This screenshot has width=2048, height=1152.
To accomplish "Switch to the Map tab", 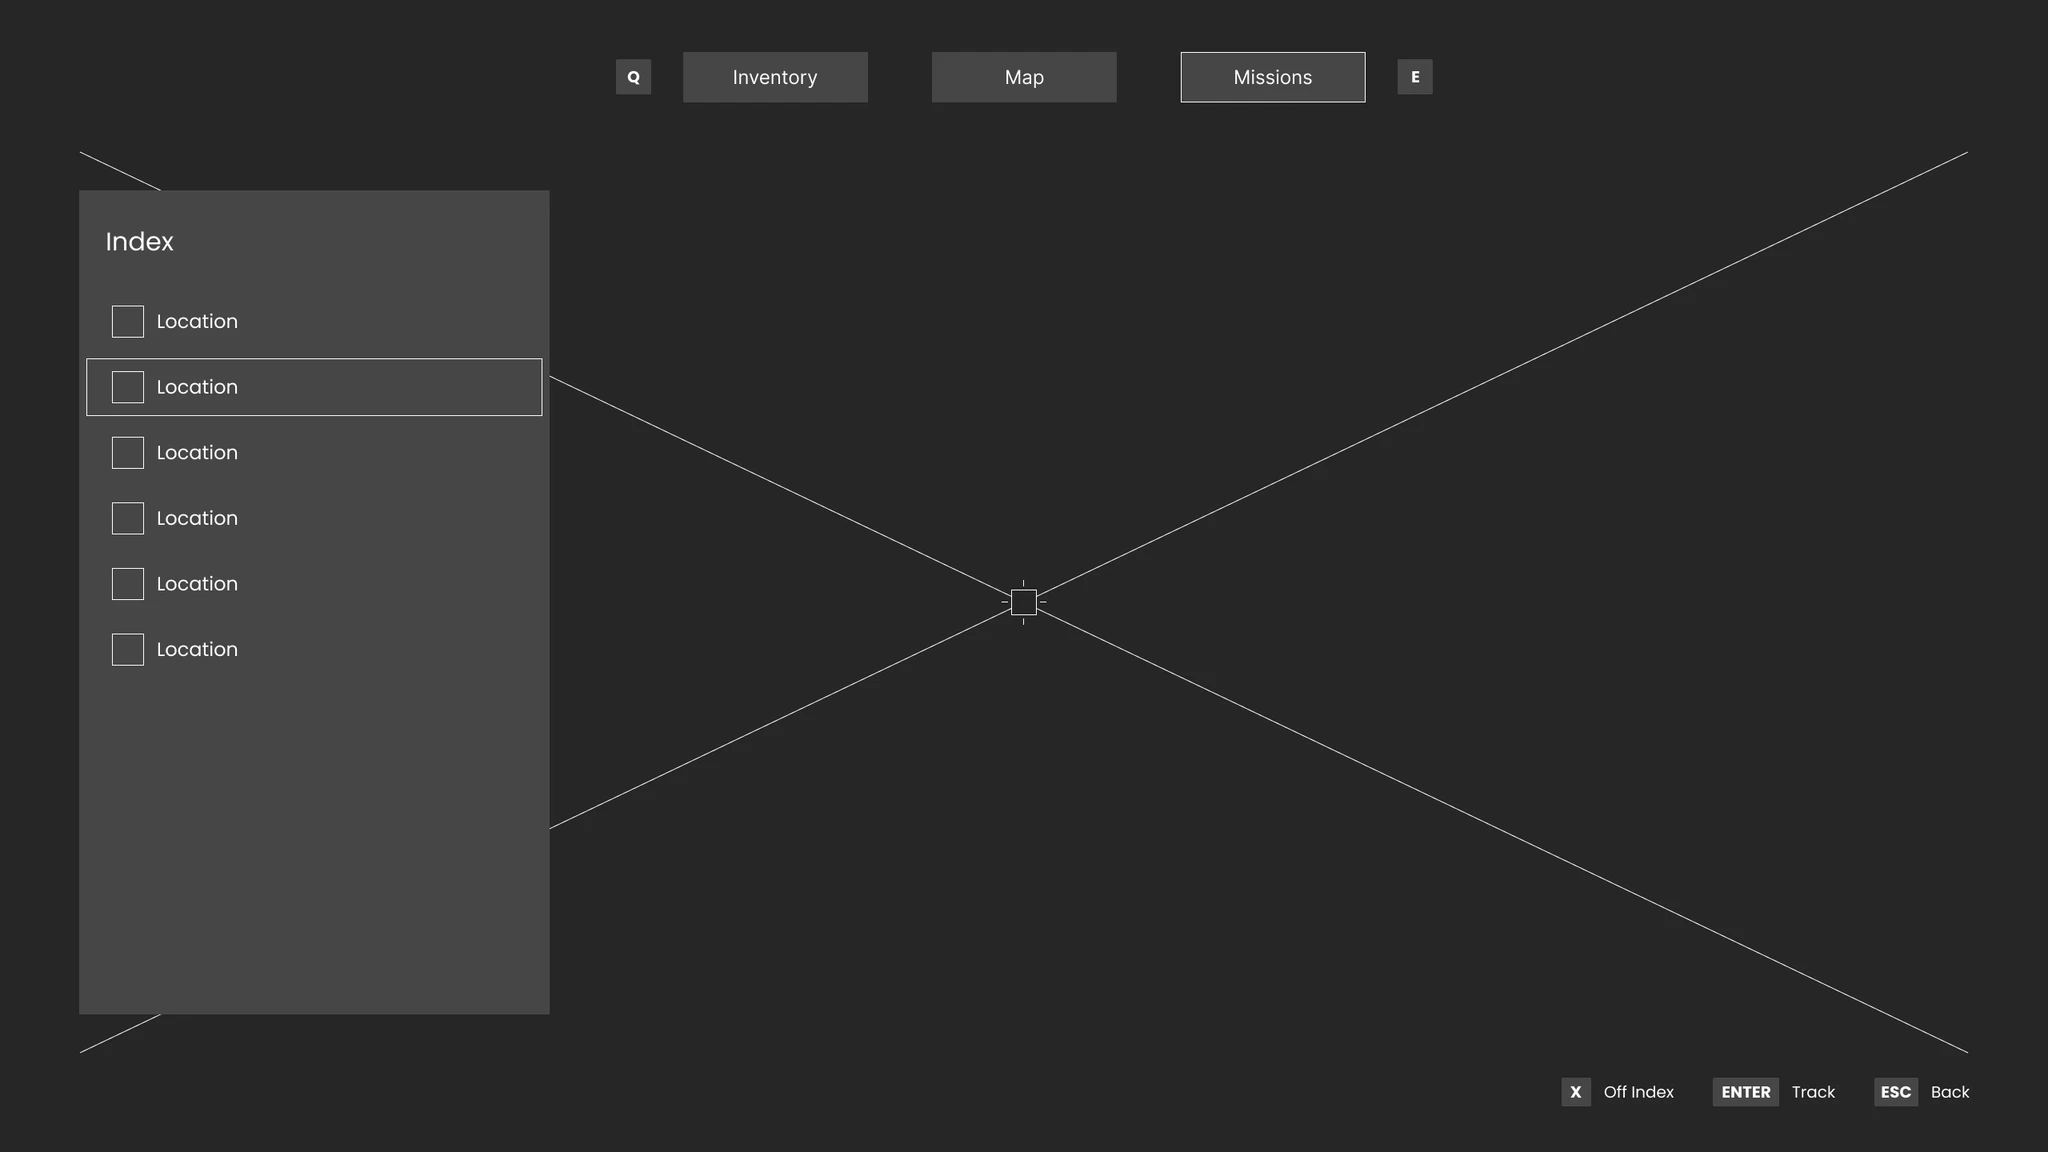I will click(1024, 77).
